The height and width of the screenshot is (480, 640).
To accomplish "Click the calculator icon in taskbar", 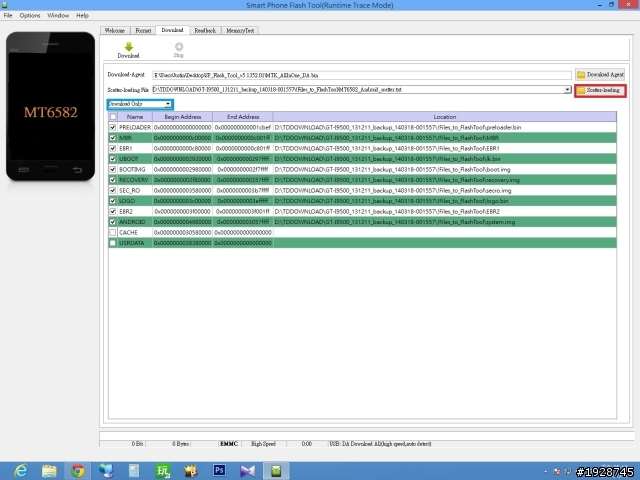I will coord(134,471).
